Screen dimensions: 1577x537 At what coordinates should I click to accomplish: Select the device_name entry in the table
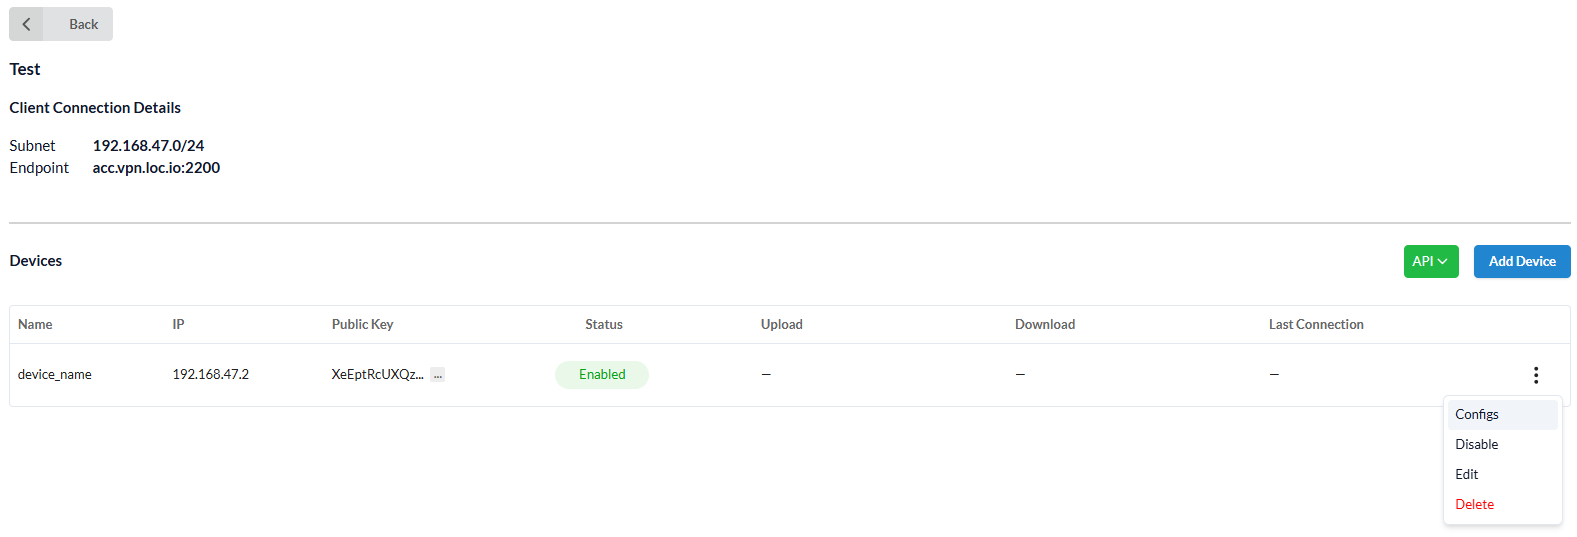pyautogui.click(x=55, y=375)
